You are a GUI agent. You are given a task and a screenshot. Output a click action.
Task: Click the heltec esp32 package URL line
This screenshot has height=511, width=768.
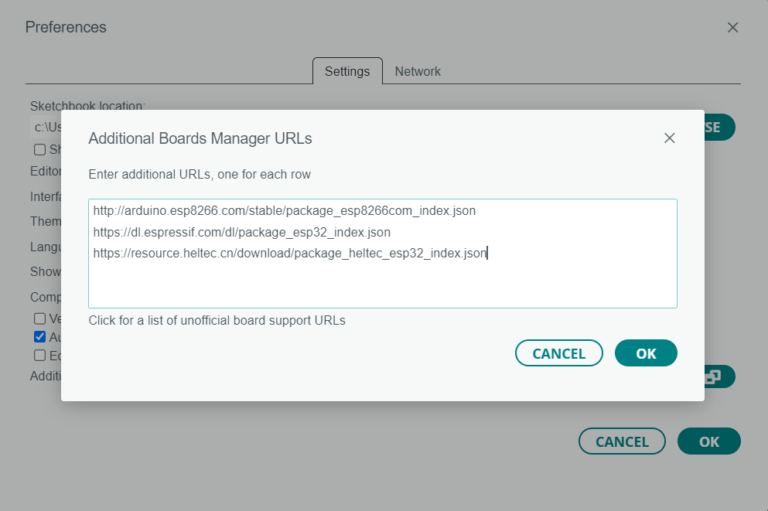click(x=290, y=253)
